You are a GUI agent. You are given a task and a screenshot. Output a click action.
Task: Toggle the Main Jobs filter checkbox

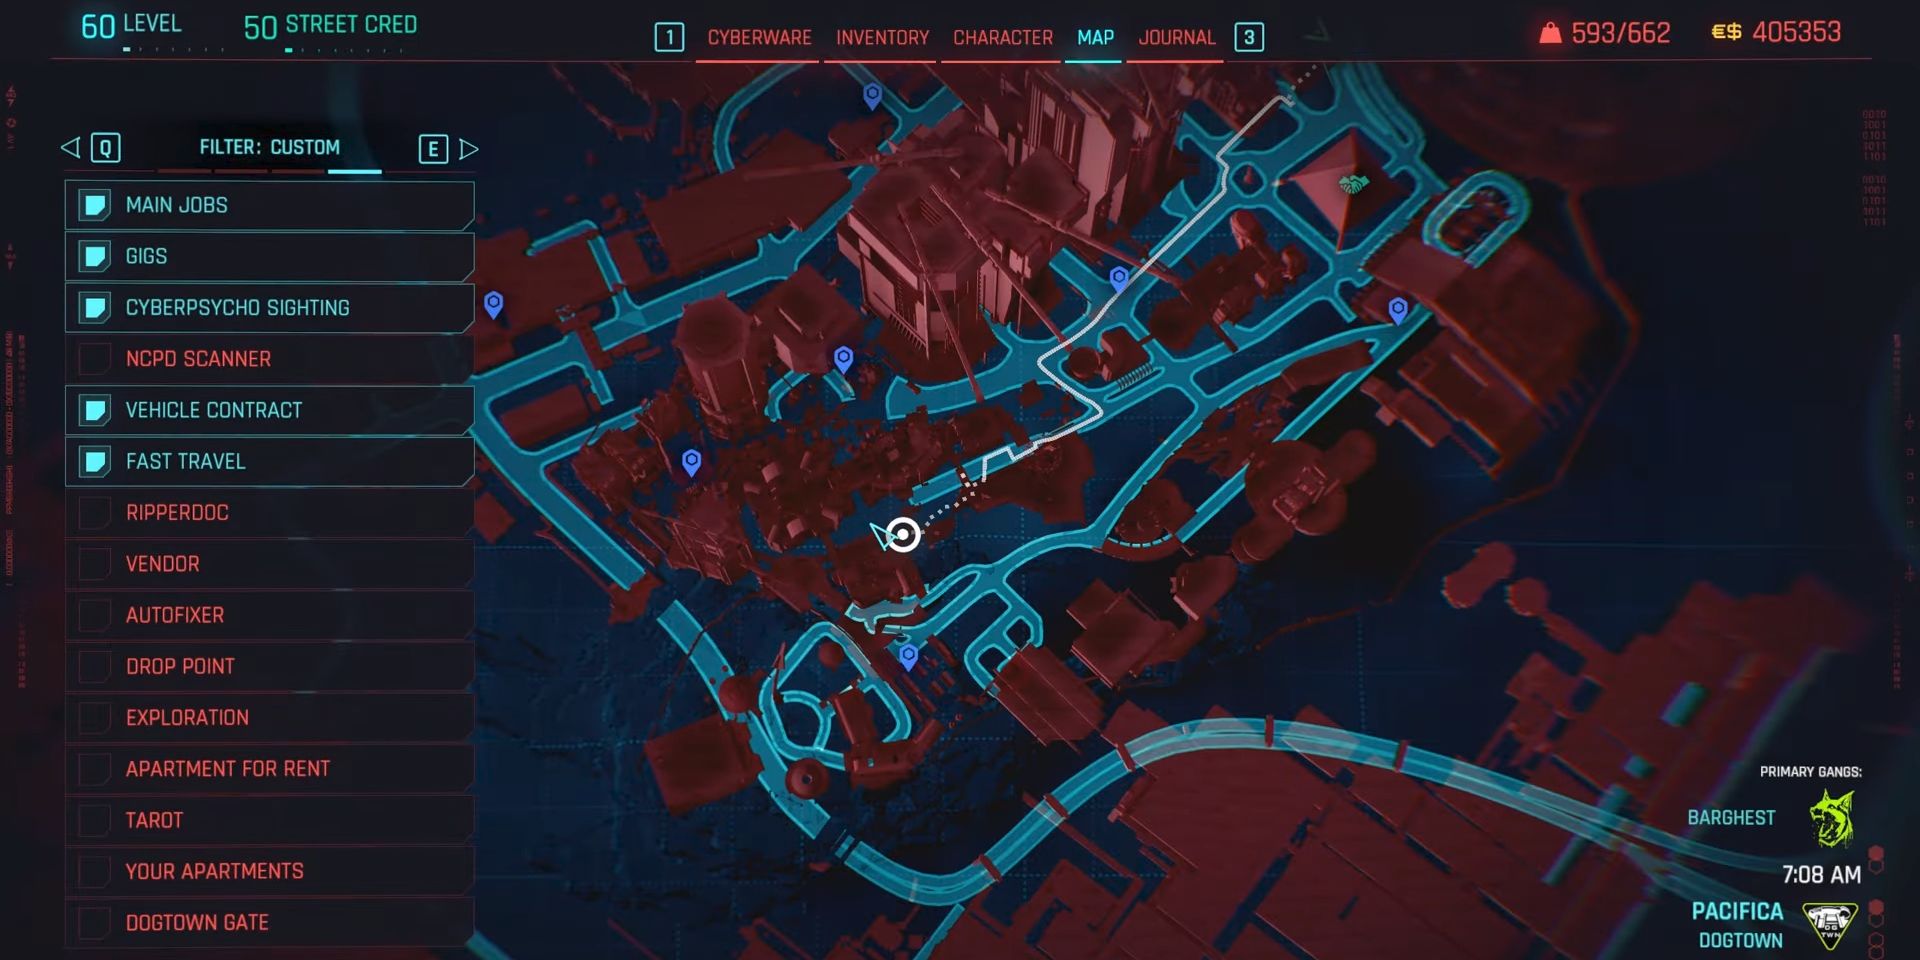point(95,205)
